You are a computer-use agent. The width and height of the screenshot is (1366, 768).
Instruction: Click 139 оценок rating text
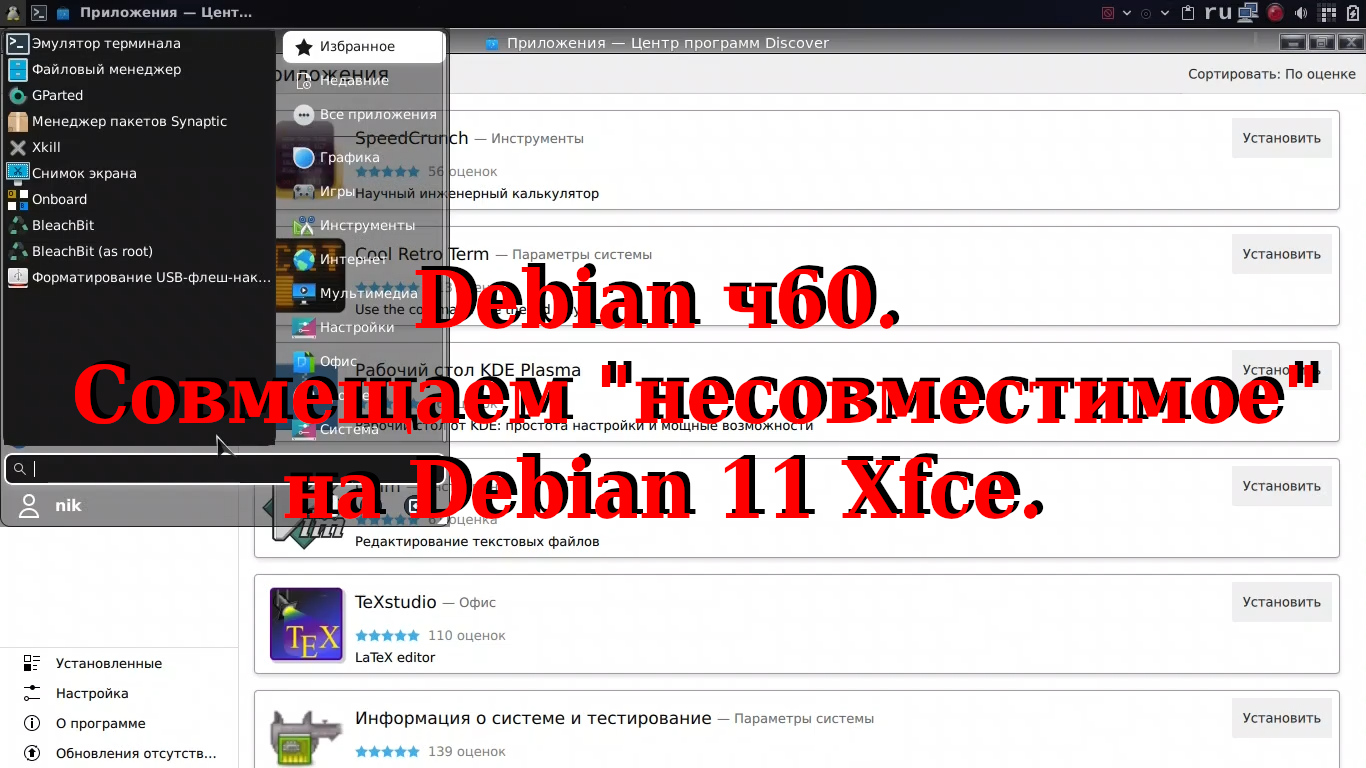click(x=467, y=751)
